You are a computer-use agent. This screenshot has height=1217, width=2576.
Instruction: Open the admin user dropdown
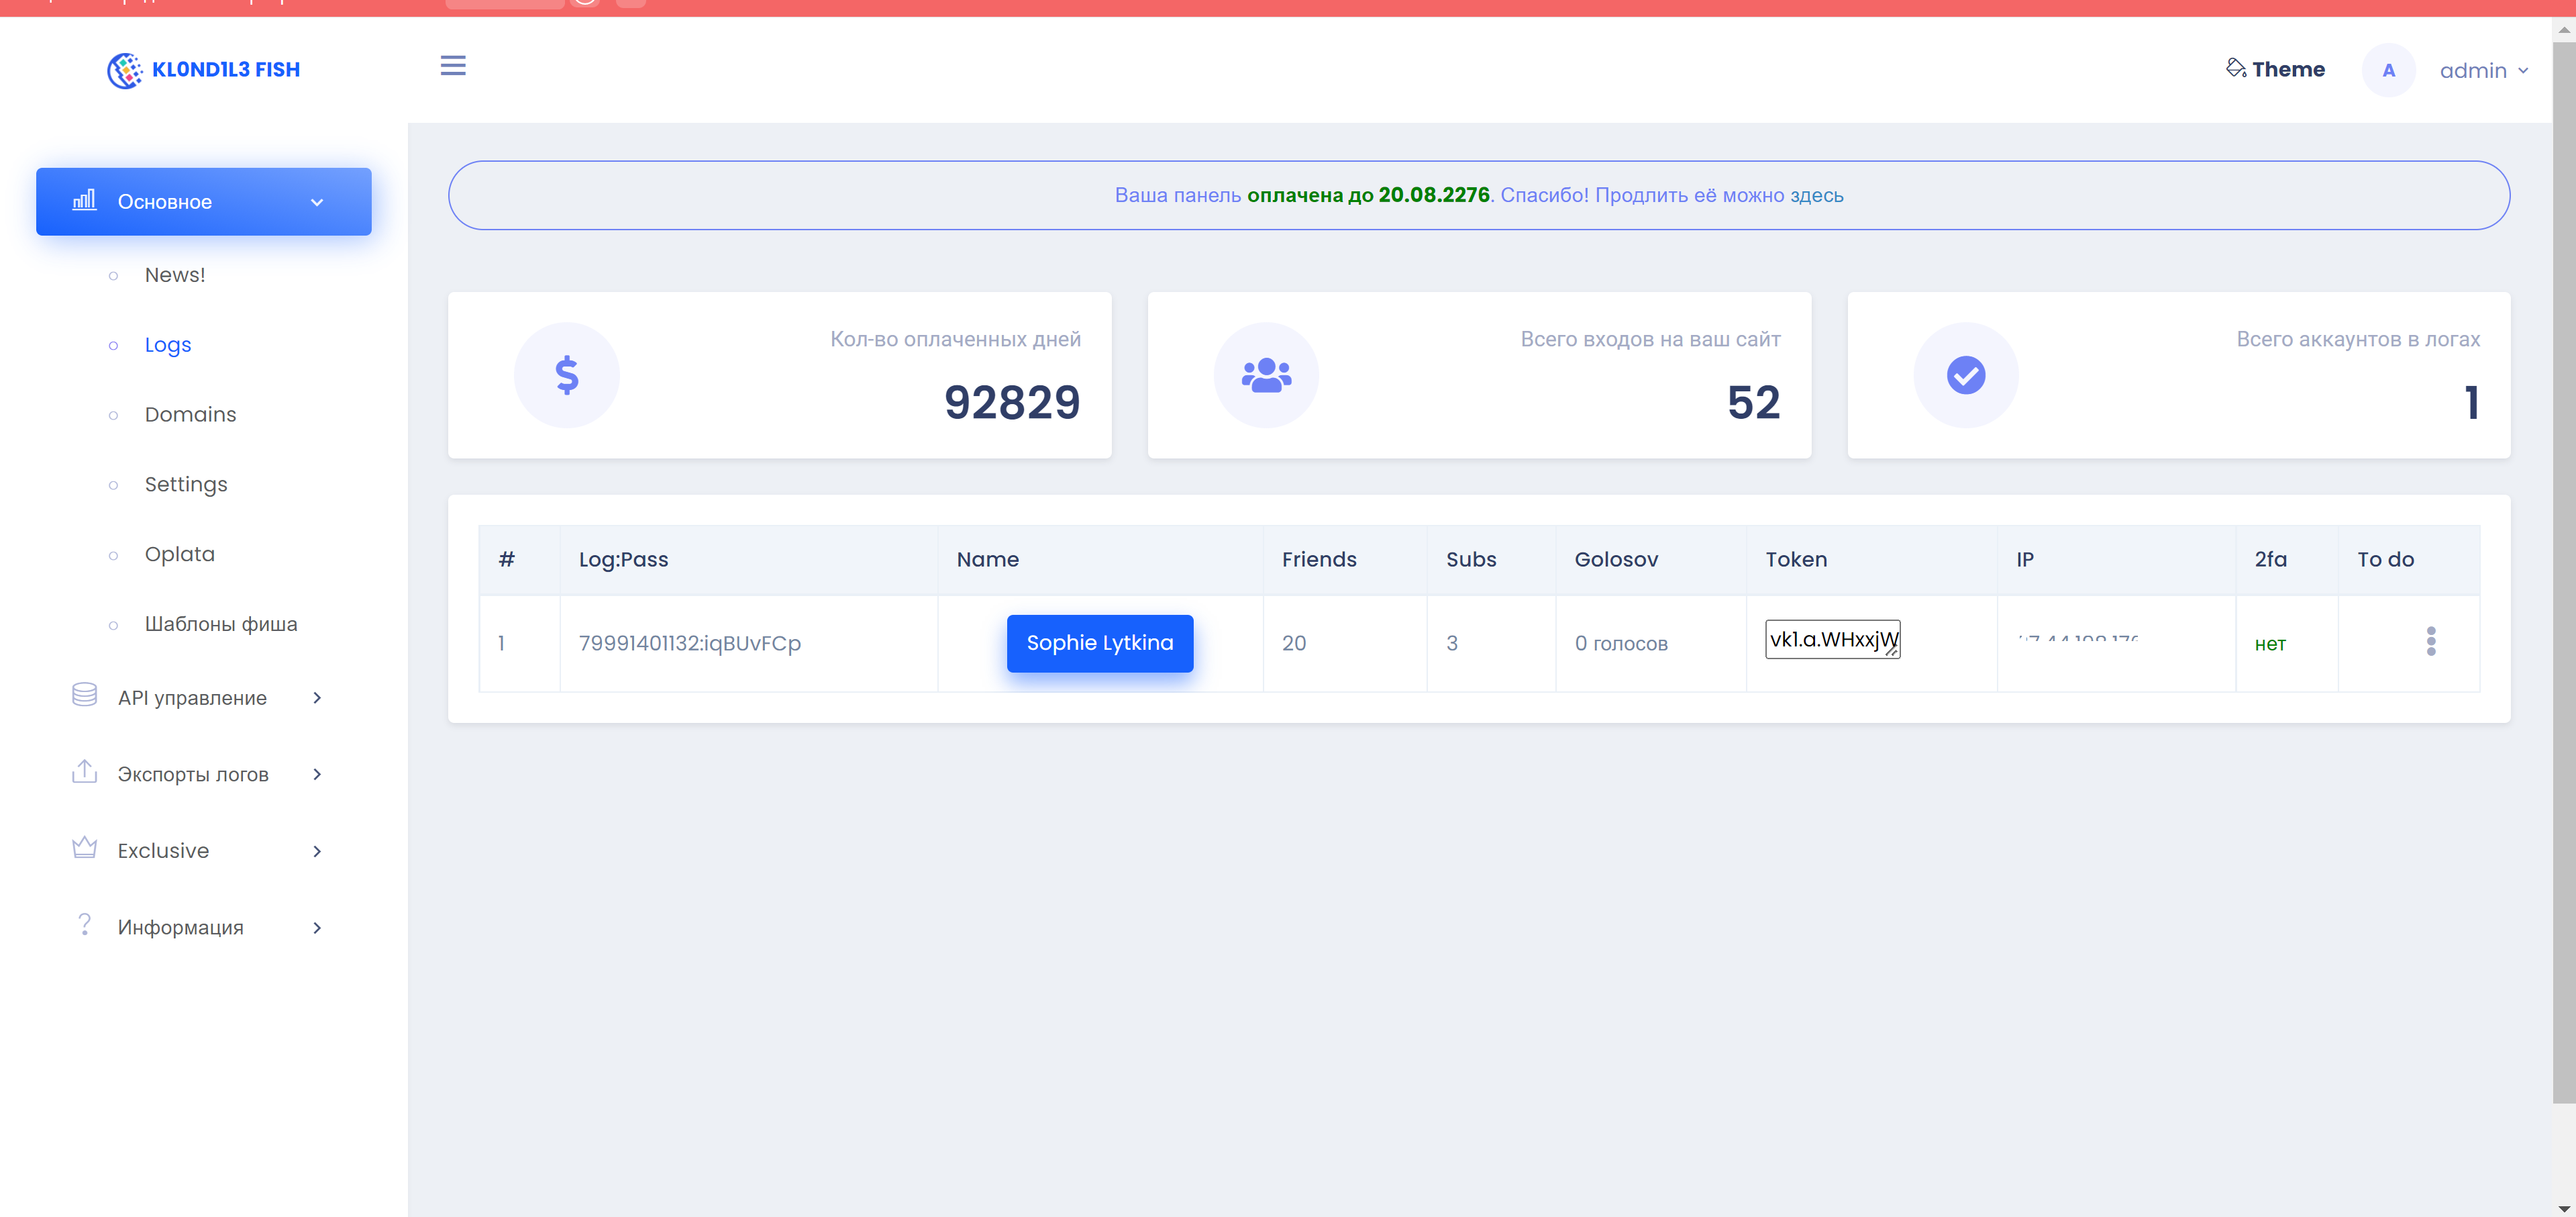(x=2484, y=71)
